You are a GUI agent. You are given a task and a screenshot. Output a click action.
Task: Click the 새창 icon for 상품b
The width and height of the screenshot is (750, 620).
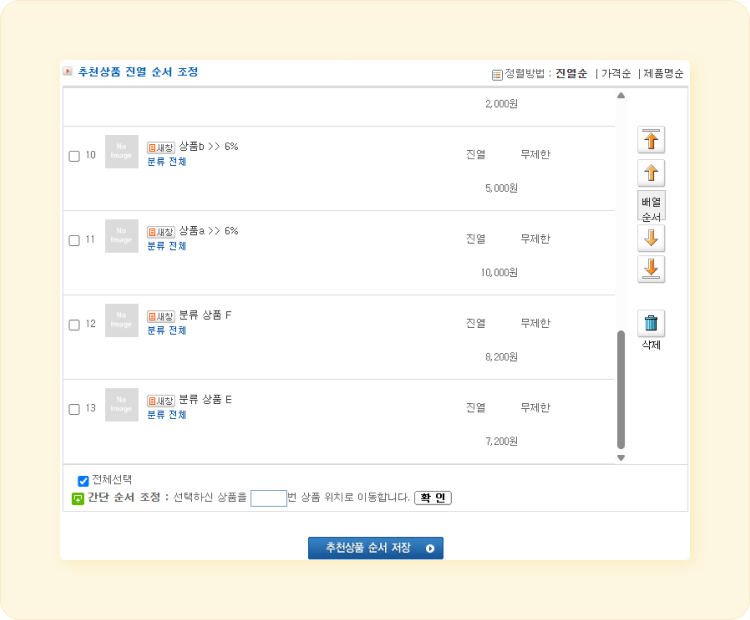tap(161, 147)
